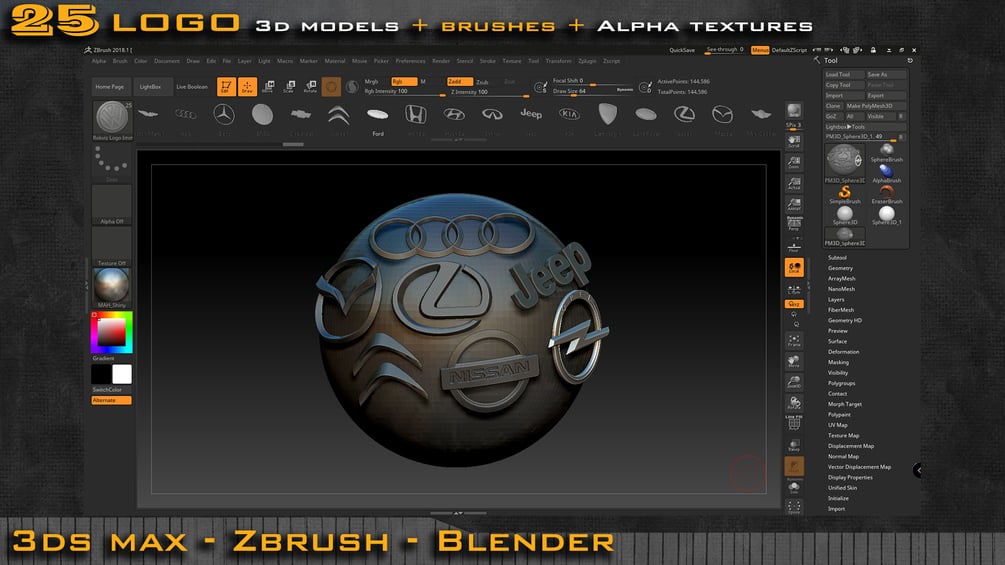
Task: Select the Mercedes star logo brush
Action: (224, 115)
